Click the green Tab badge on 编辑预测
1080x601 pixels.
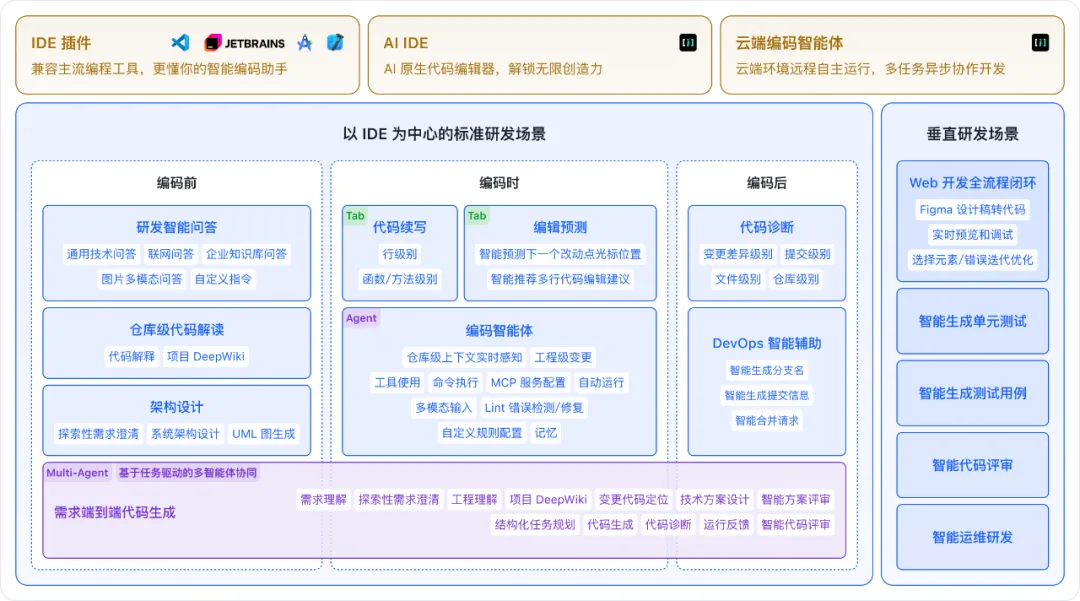pos(475,215)
